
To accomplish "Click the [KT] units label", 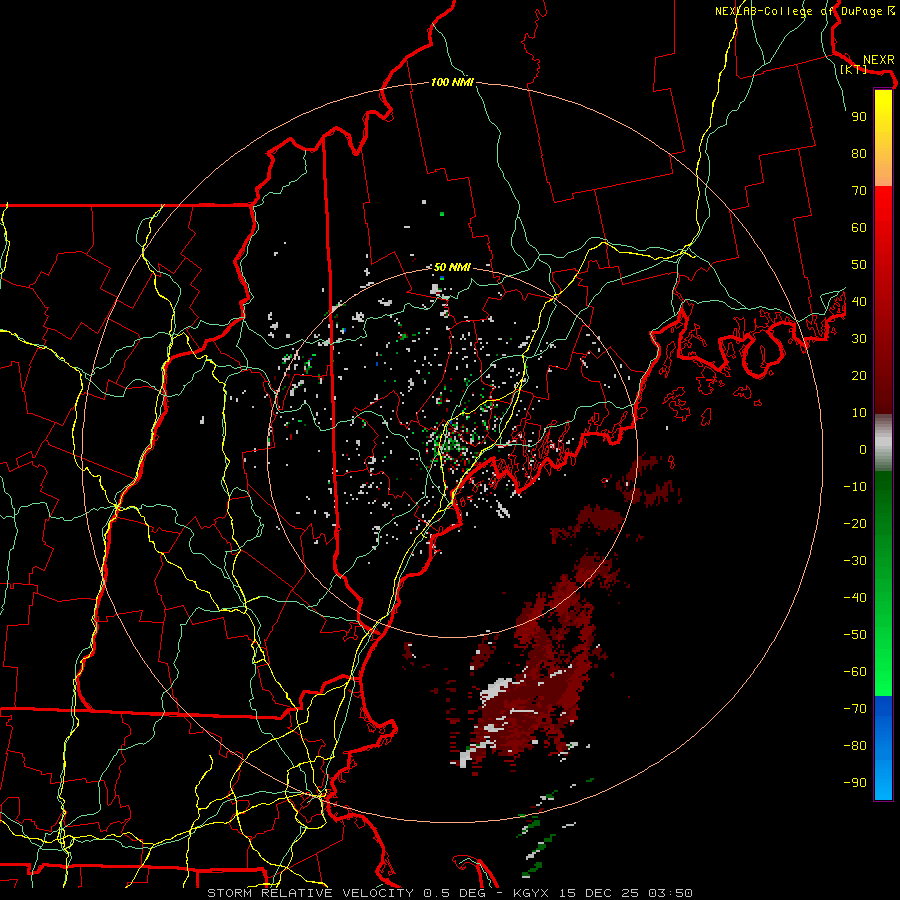I will [853, 69].
